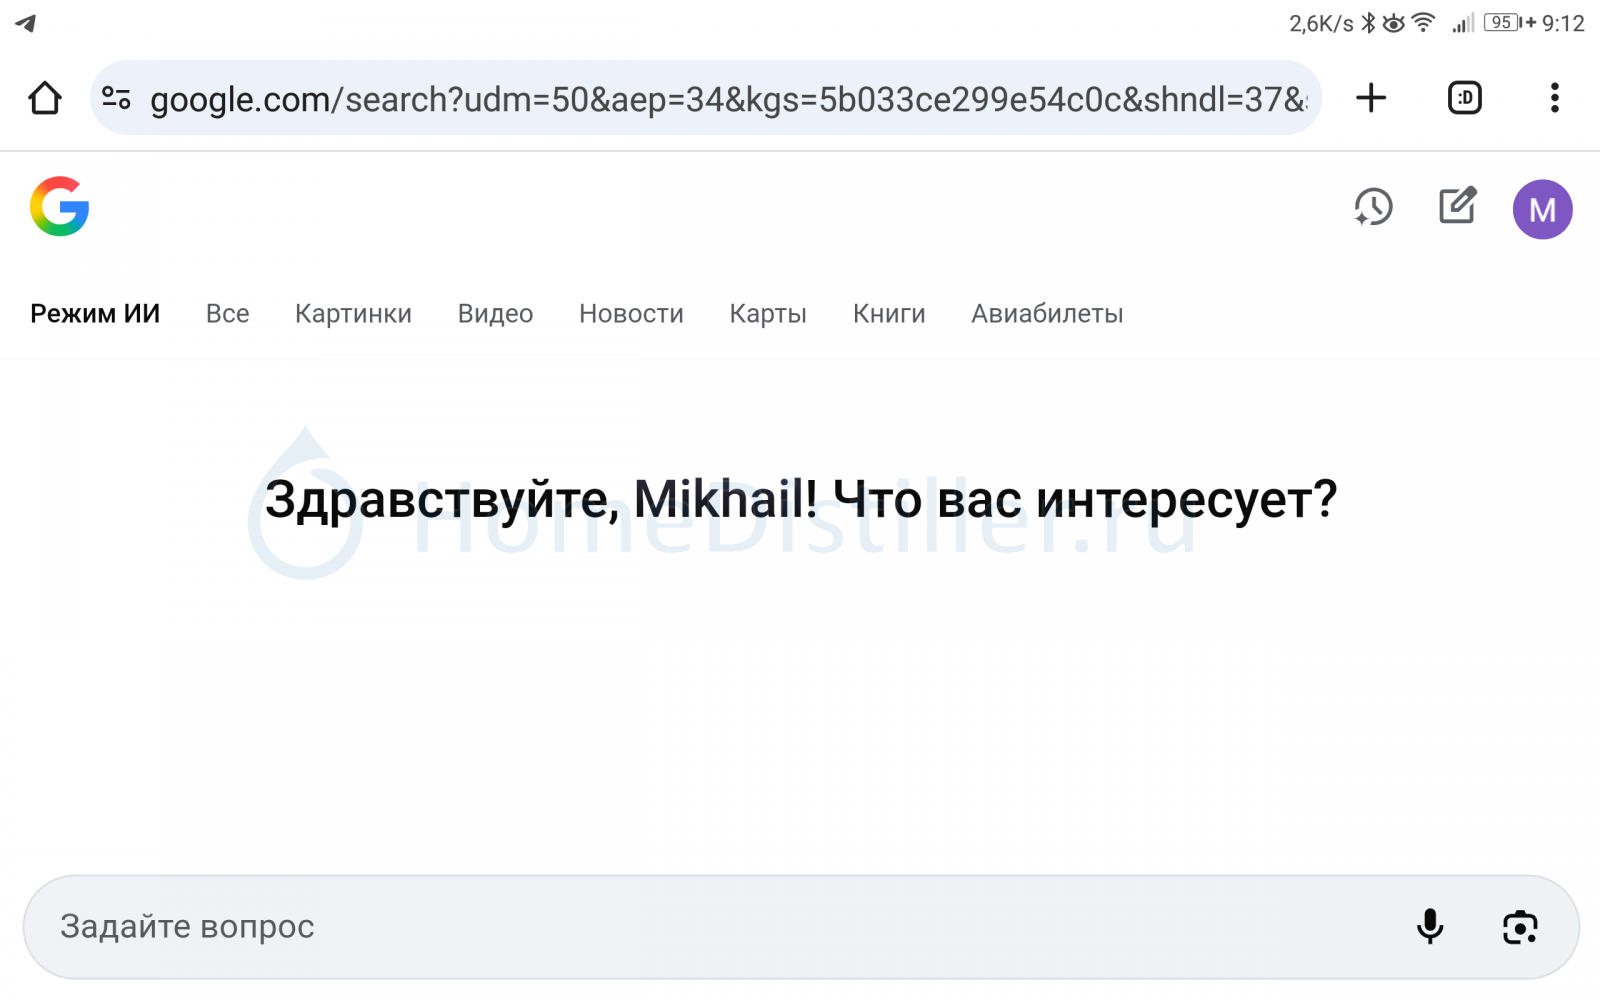This screenshot has height=1000, width=1600.
Task: Open Google Lens camera search
Action: [x=1520, y=927]
